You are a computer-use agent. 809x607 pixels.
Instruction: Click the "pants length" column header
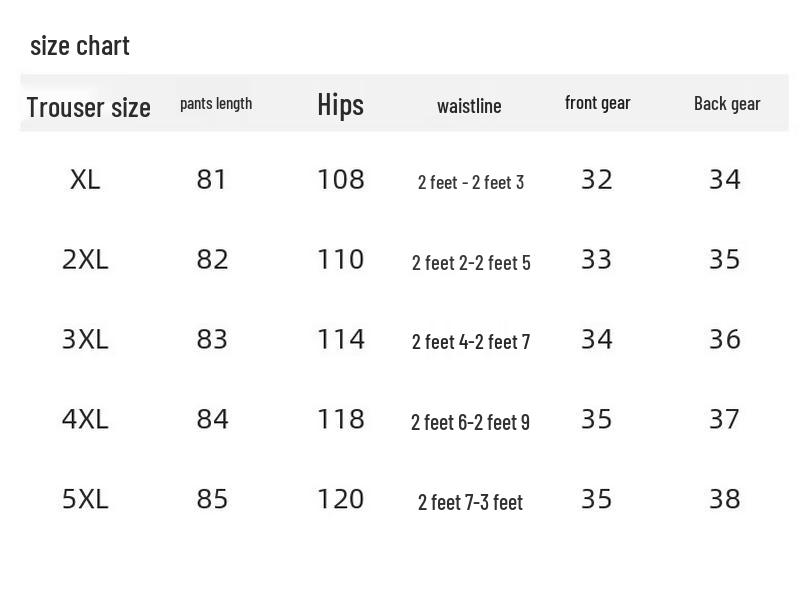[216, 103]
